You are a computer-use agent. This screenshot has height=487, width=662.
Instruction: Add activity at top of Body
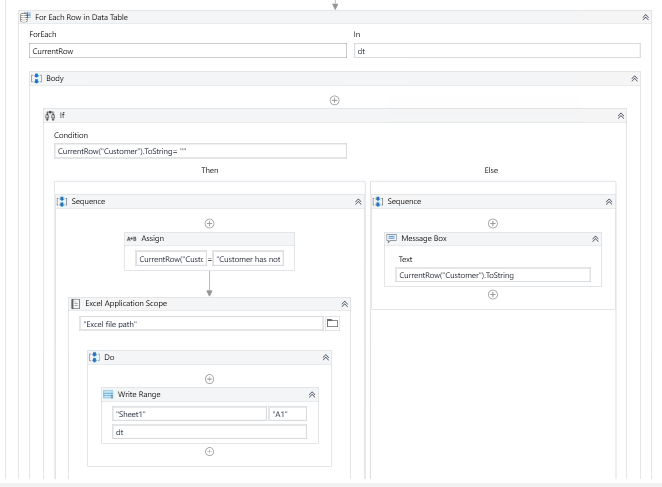(334, 100)
